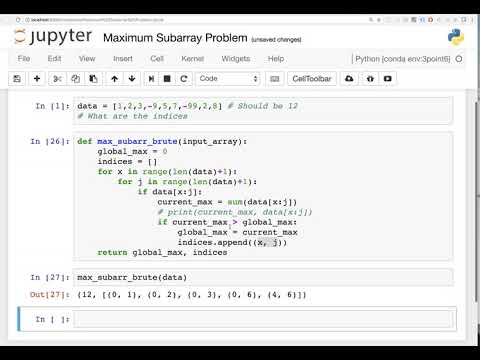Click the (unsaved changes) status text
This screenshot has width=480, height=360.
point(276,40)
